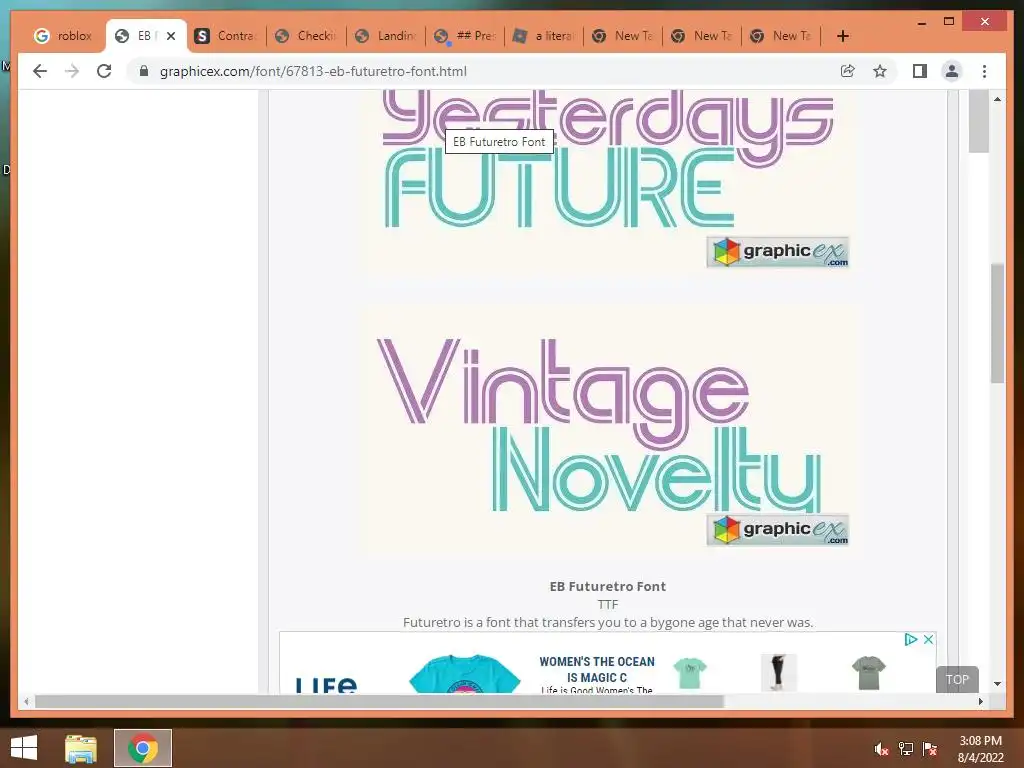
Task: Click the outer vertical scrollbar thumb
Action: pyautogui.click(x=997, y=323)
